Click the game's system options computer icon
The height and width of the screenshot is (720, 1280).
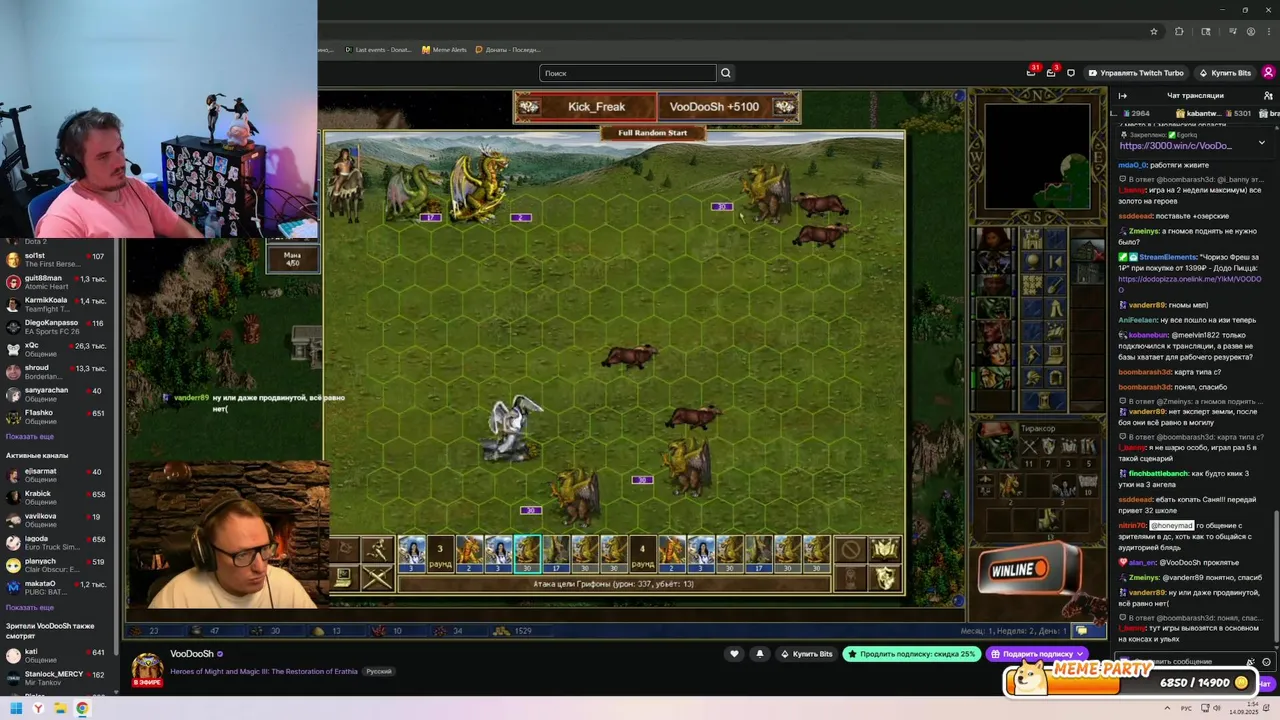pos(344,577)
